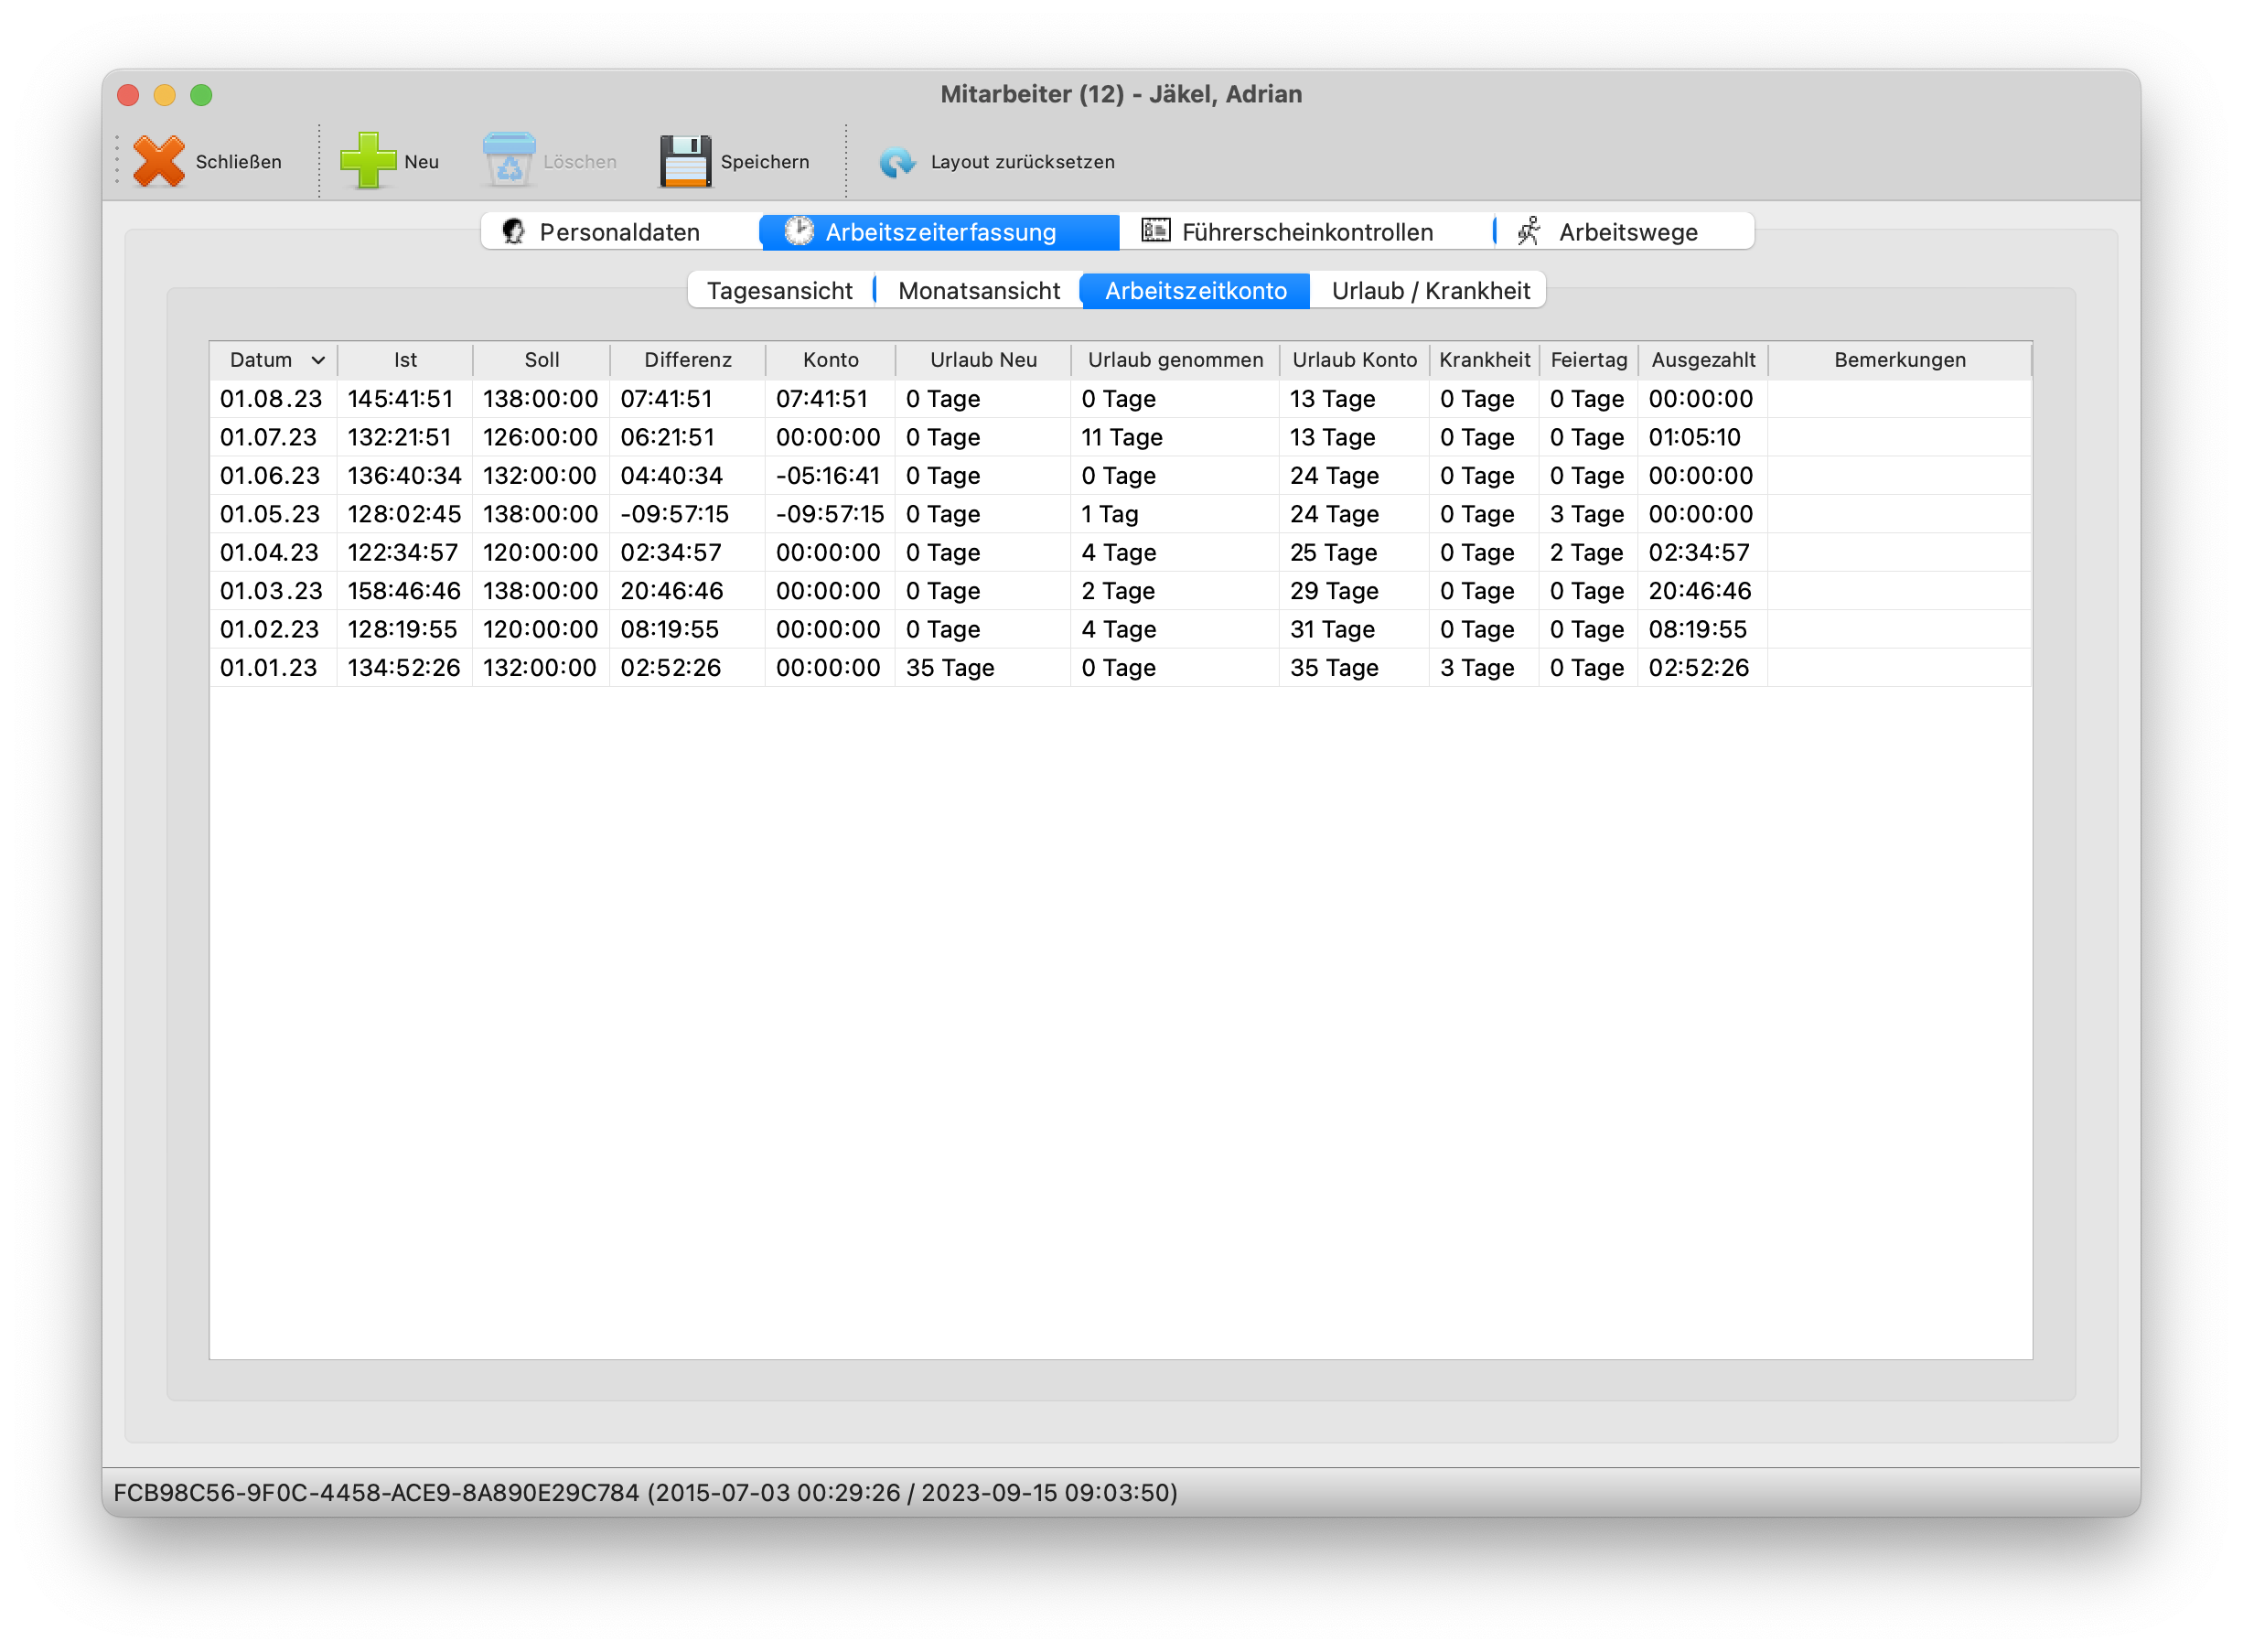Image resolution: width=2243 pixels, height=1652 pixels.
Task: Click the red X Schließen icon
Action: coord(158,161)
